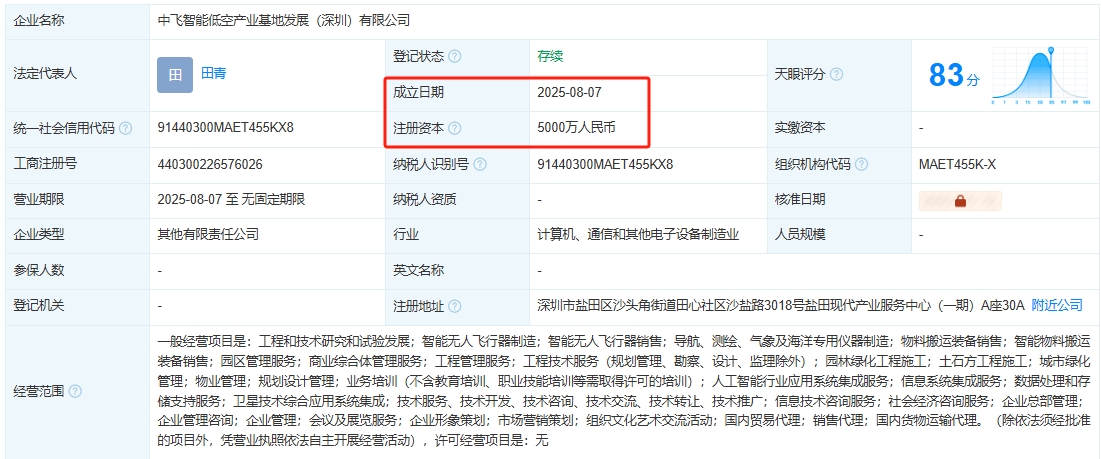Click 工商注册号 value 440300226576026
This screenshot has width=1101, height=459.
211,165
